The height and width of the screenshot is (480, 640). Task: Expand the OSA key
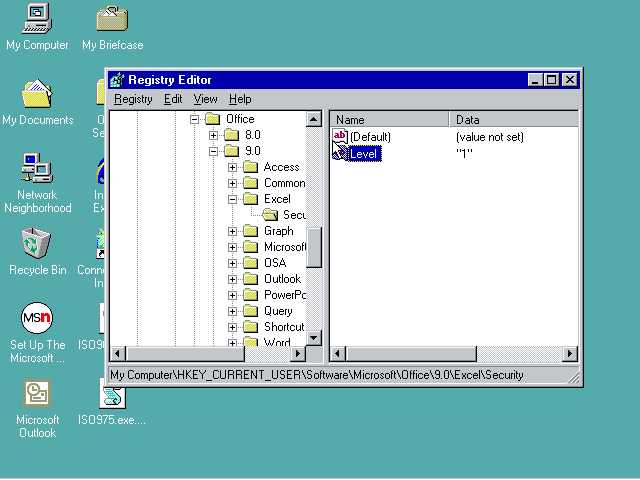[x=232, y=263]
